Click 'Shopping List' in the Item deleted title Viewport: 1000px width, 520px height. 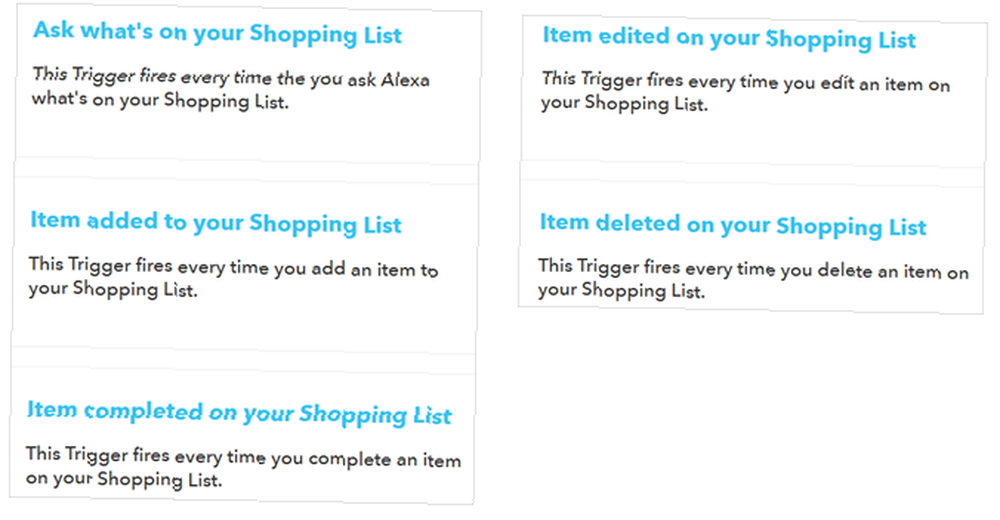click(x=851, y=227)
